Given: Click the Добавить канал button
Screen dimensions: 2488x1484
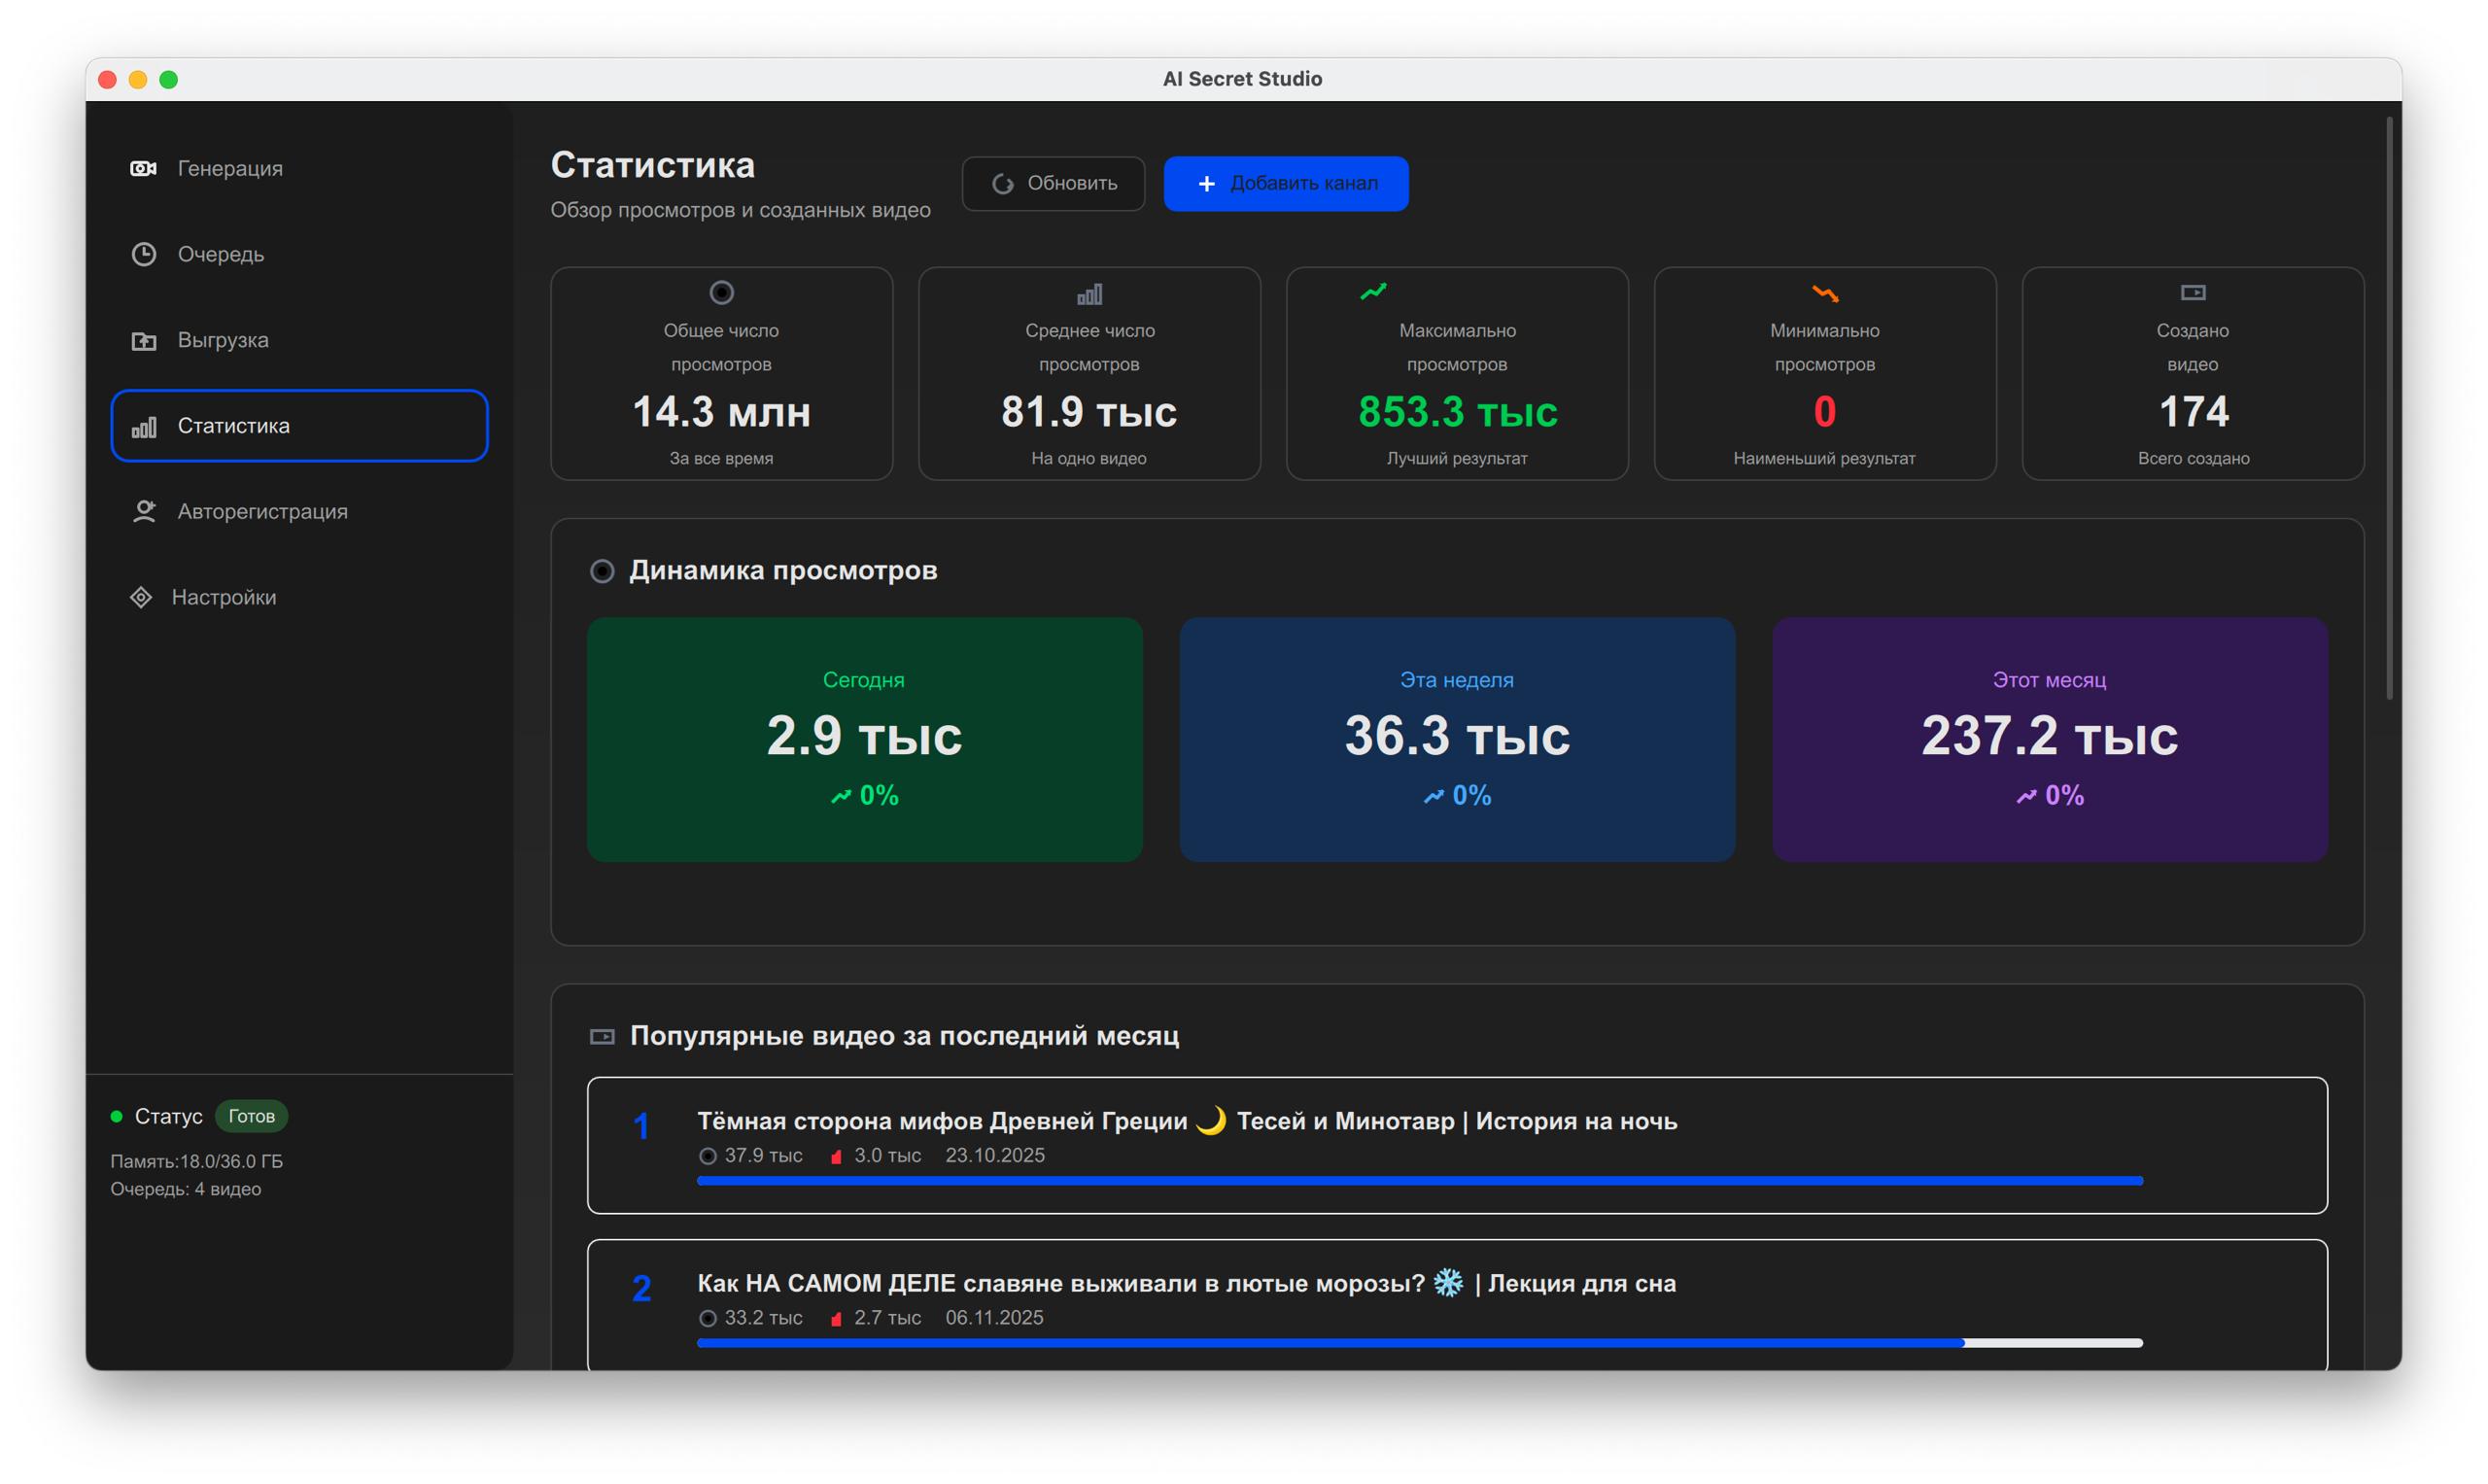Looking at the screenshot, I should (x=1285, y=183).
